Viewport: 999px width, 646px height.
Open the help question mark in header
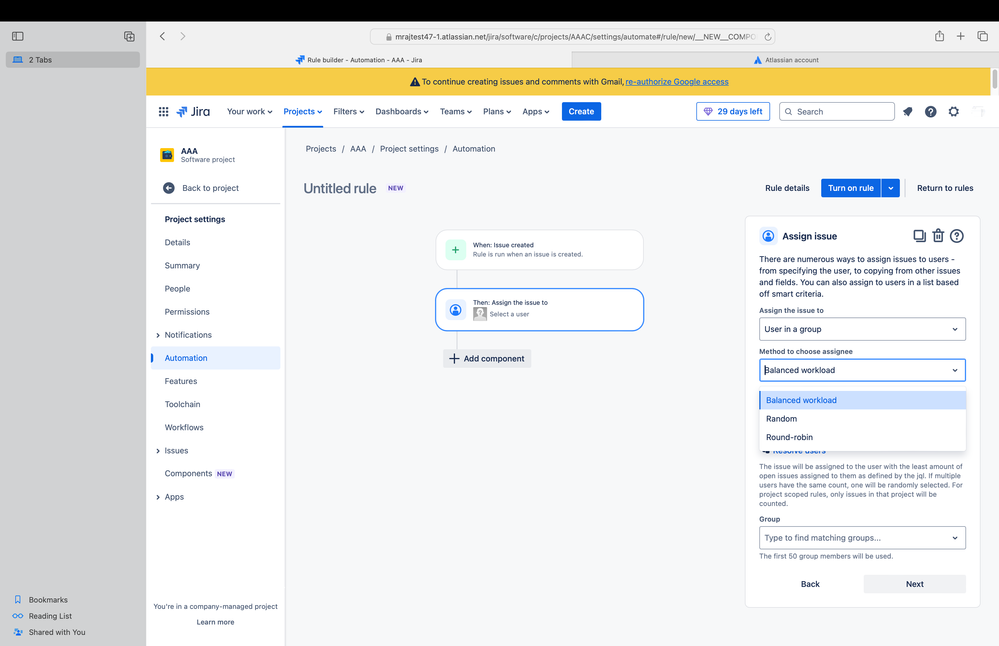click(930, 111)
